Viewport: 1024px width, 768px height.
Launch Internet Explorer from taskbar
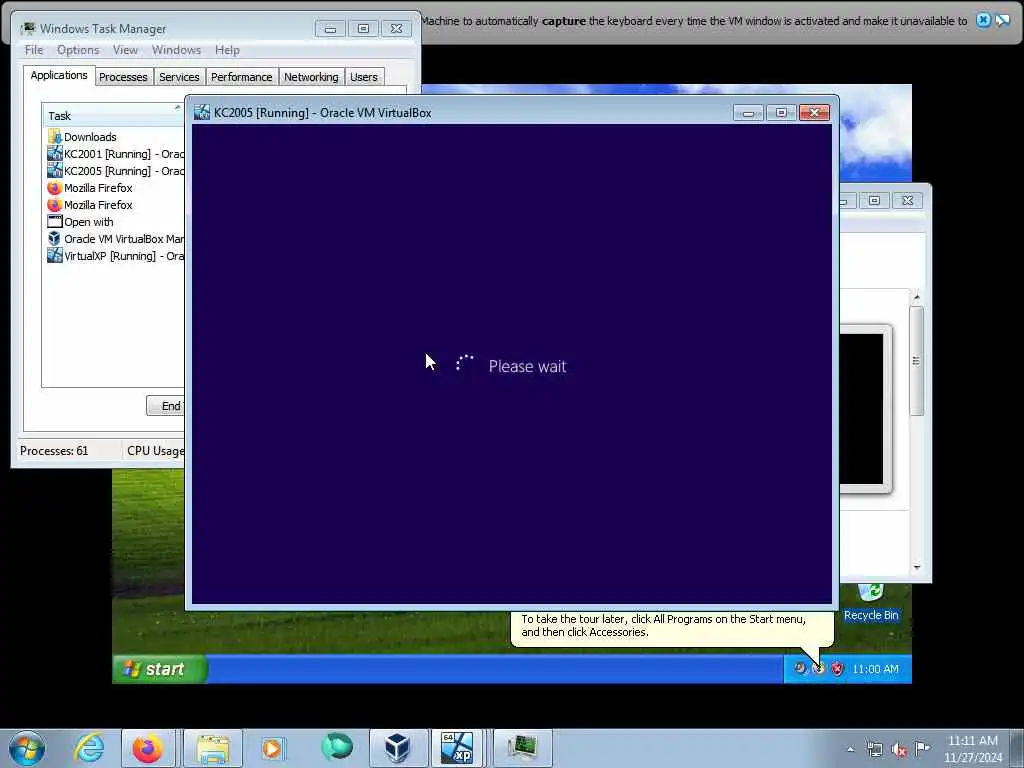click(x=89, y=748)
